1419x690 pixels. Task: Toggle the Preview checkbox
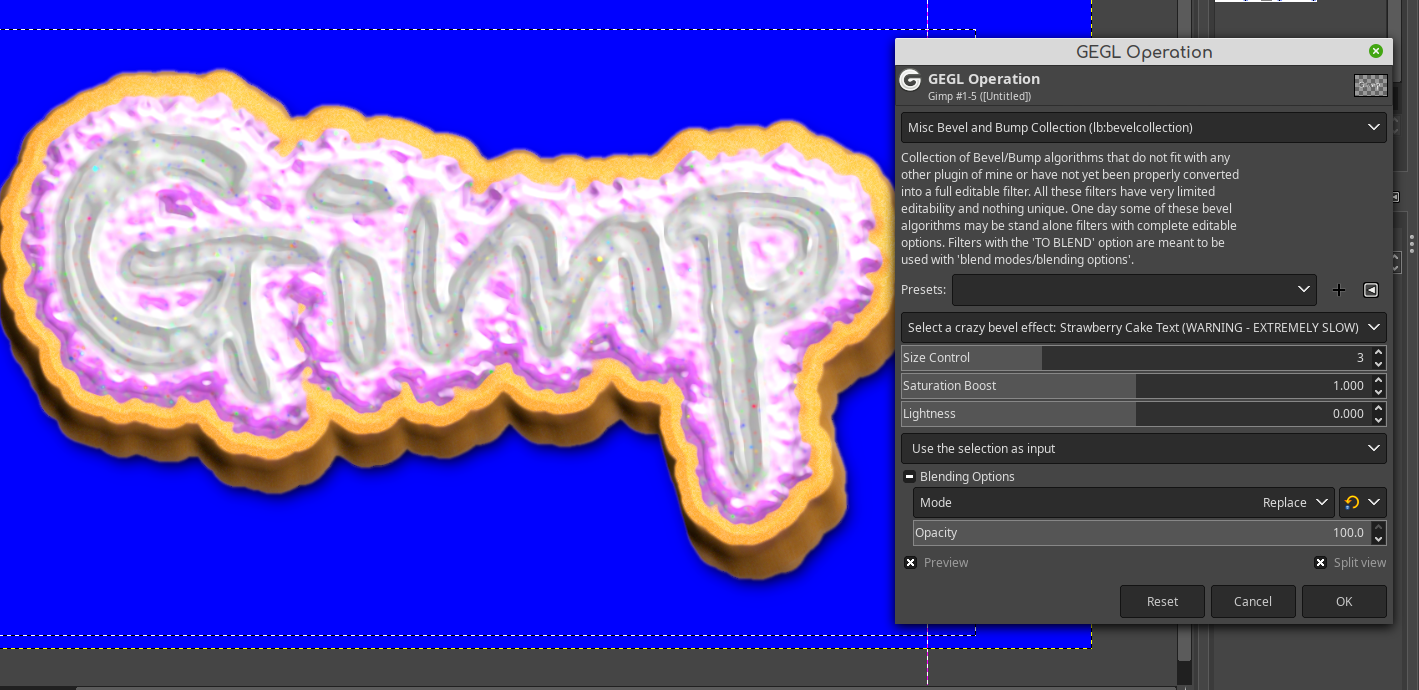[910, 563]
